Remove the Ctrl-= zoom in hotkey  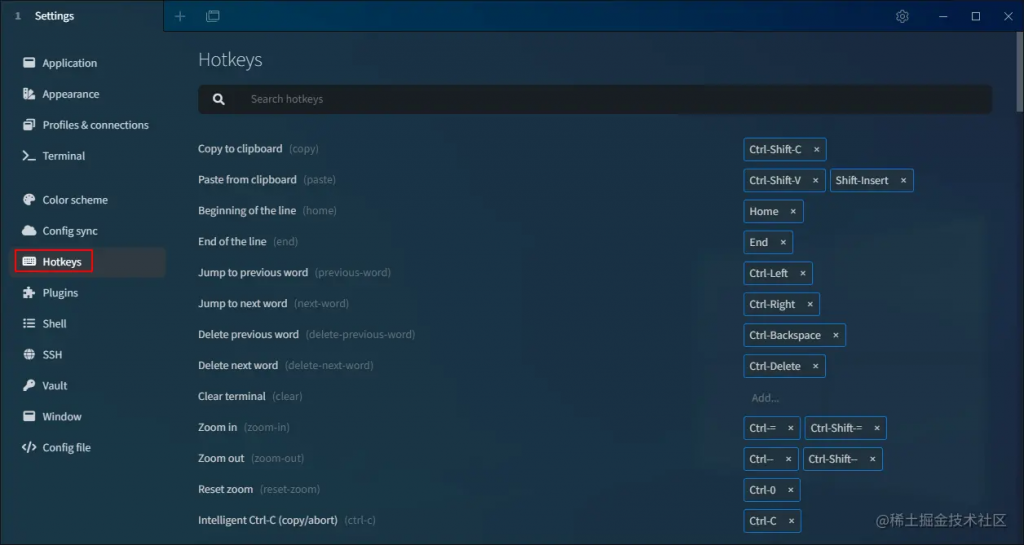click(790, 428)
